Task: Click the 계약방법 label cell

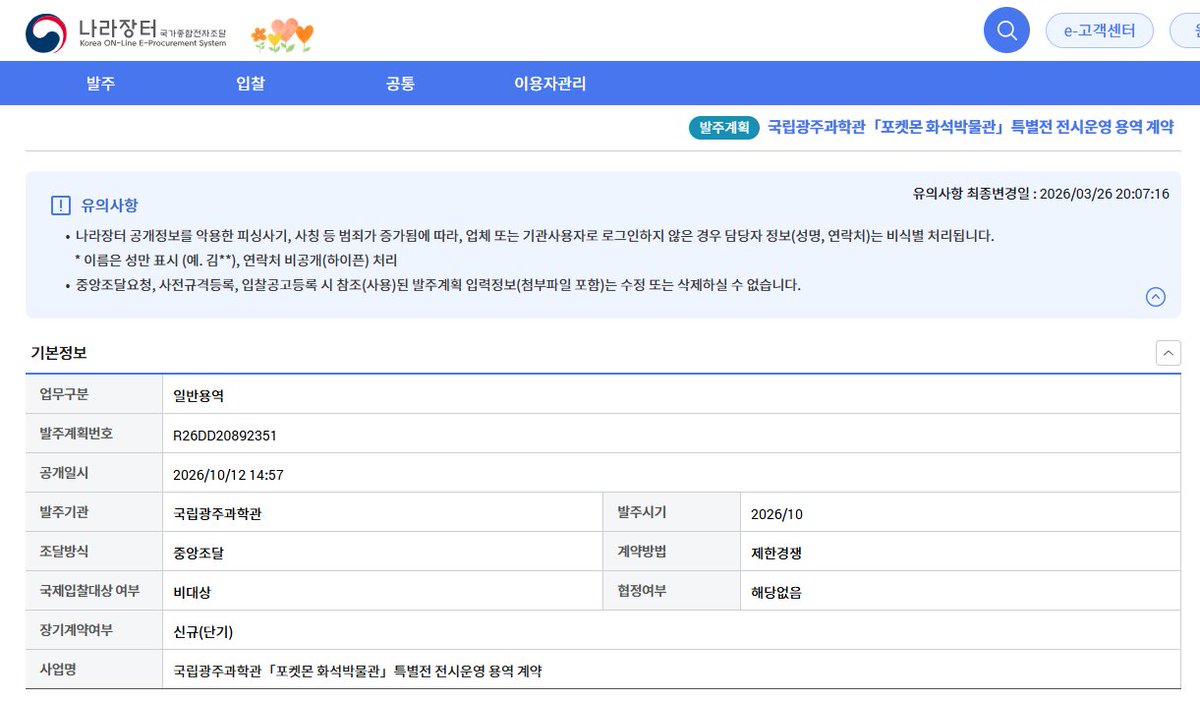Action: (672, 551)
